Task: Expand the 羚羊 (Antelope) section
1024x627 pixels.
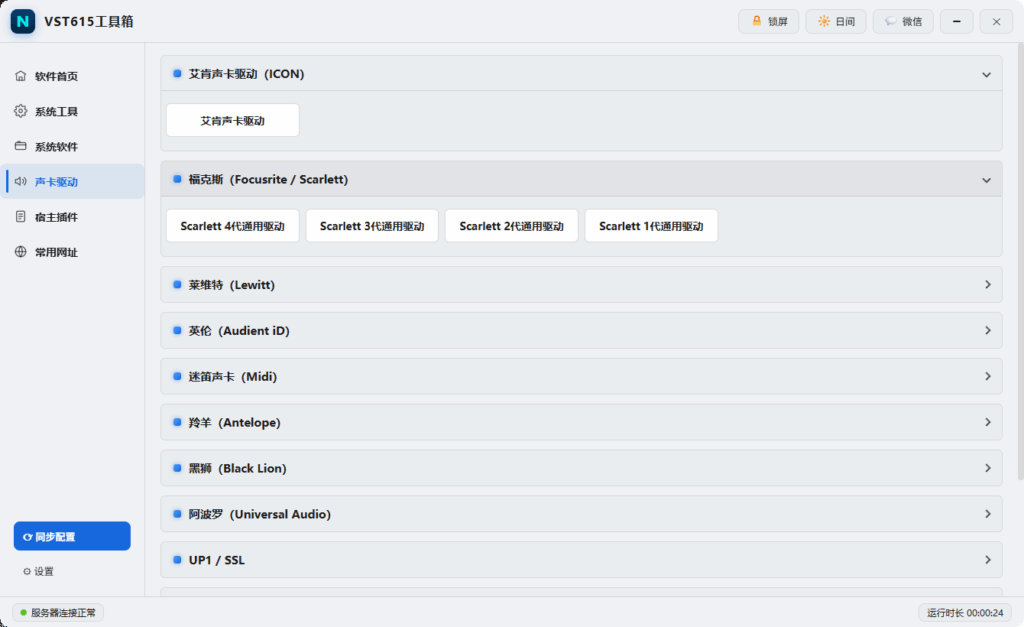Action: coord(581,422)
